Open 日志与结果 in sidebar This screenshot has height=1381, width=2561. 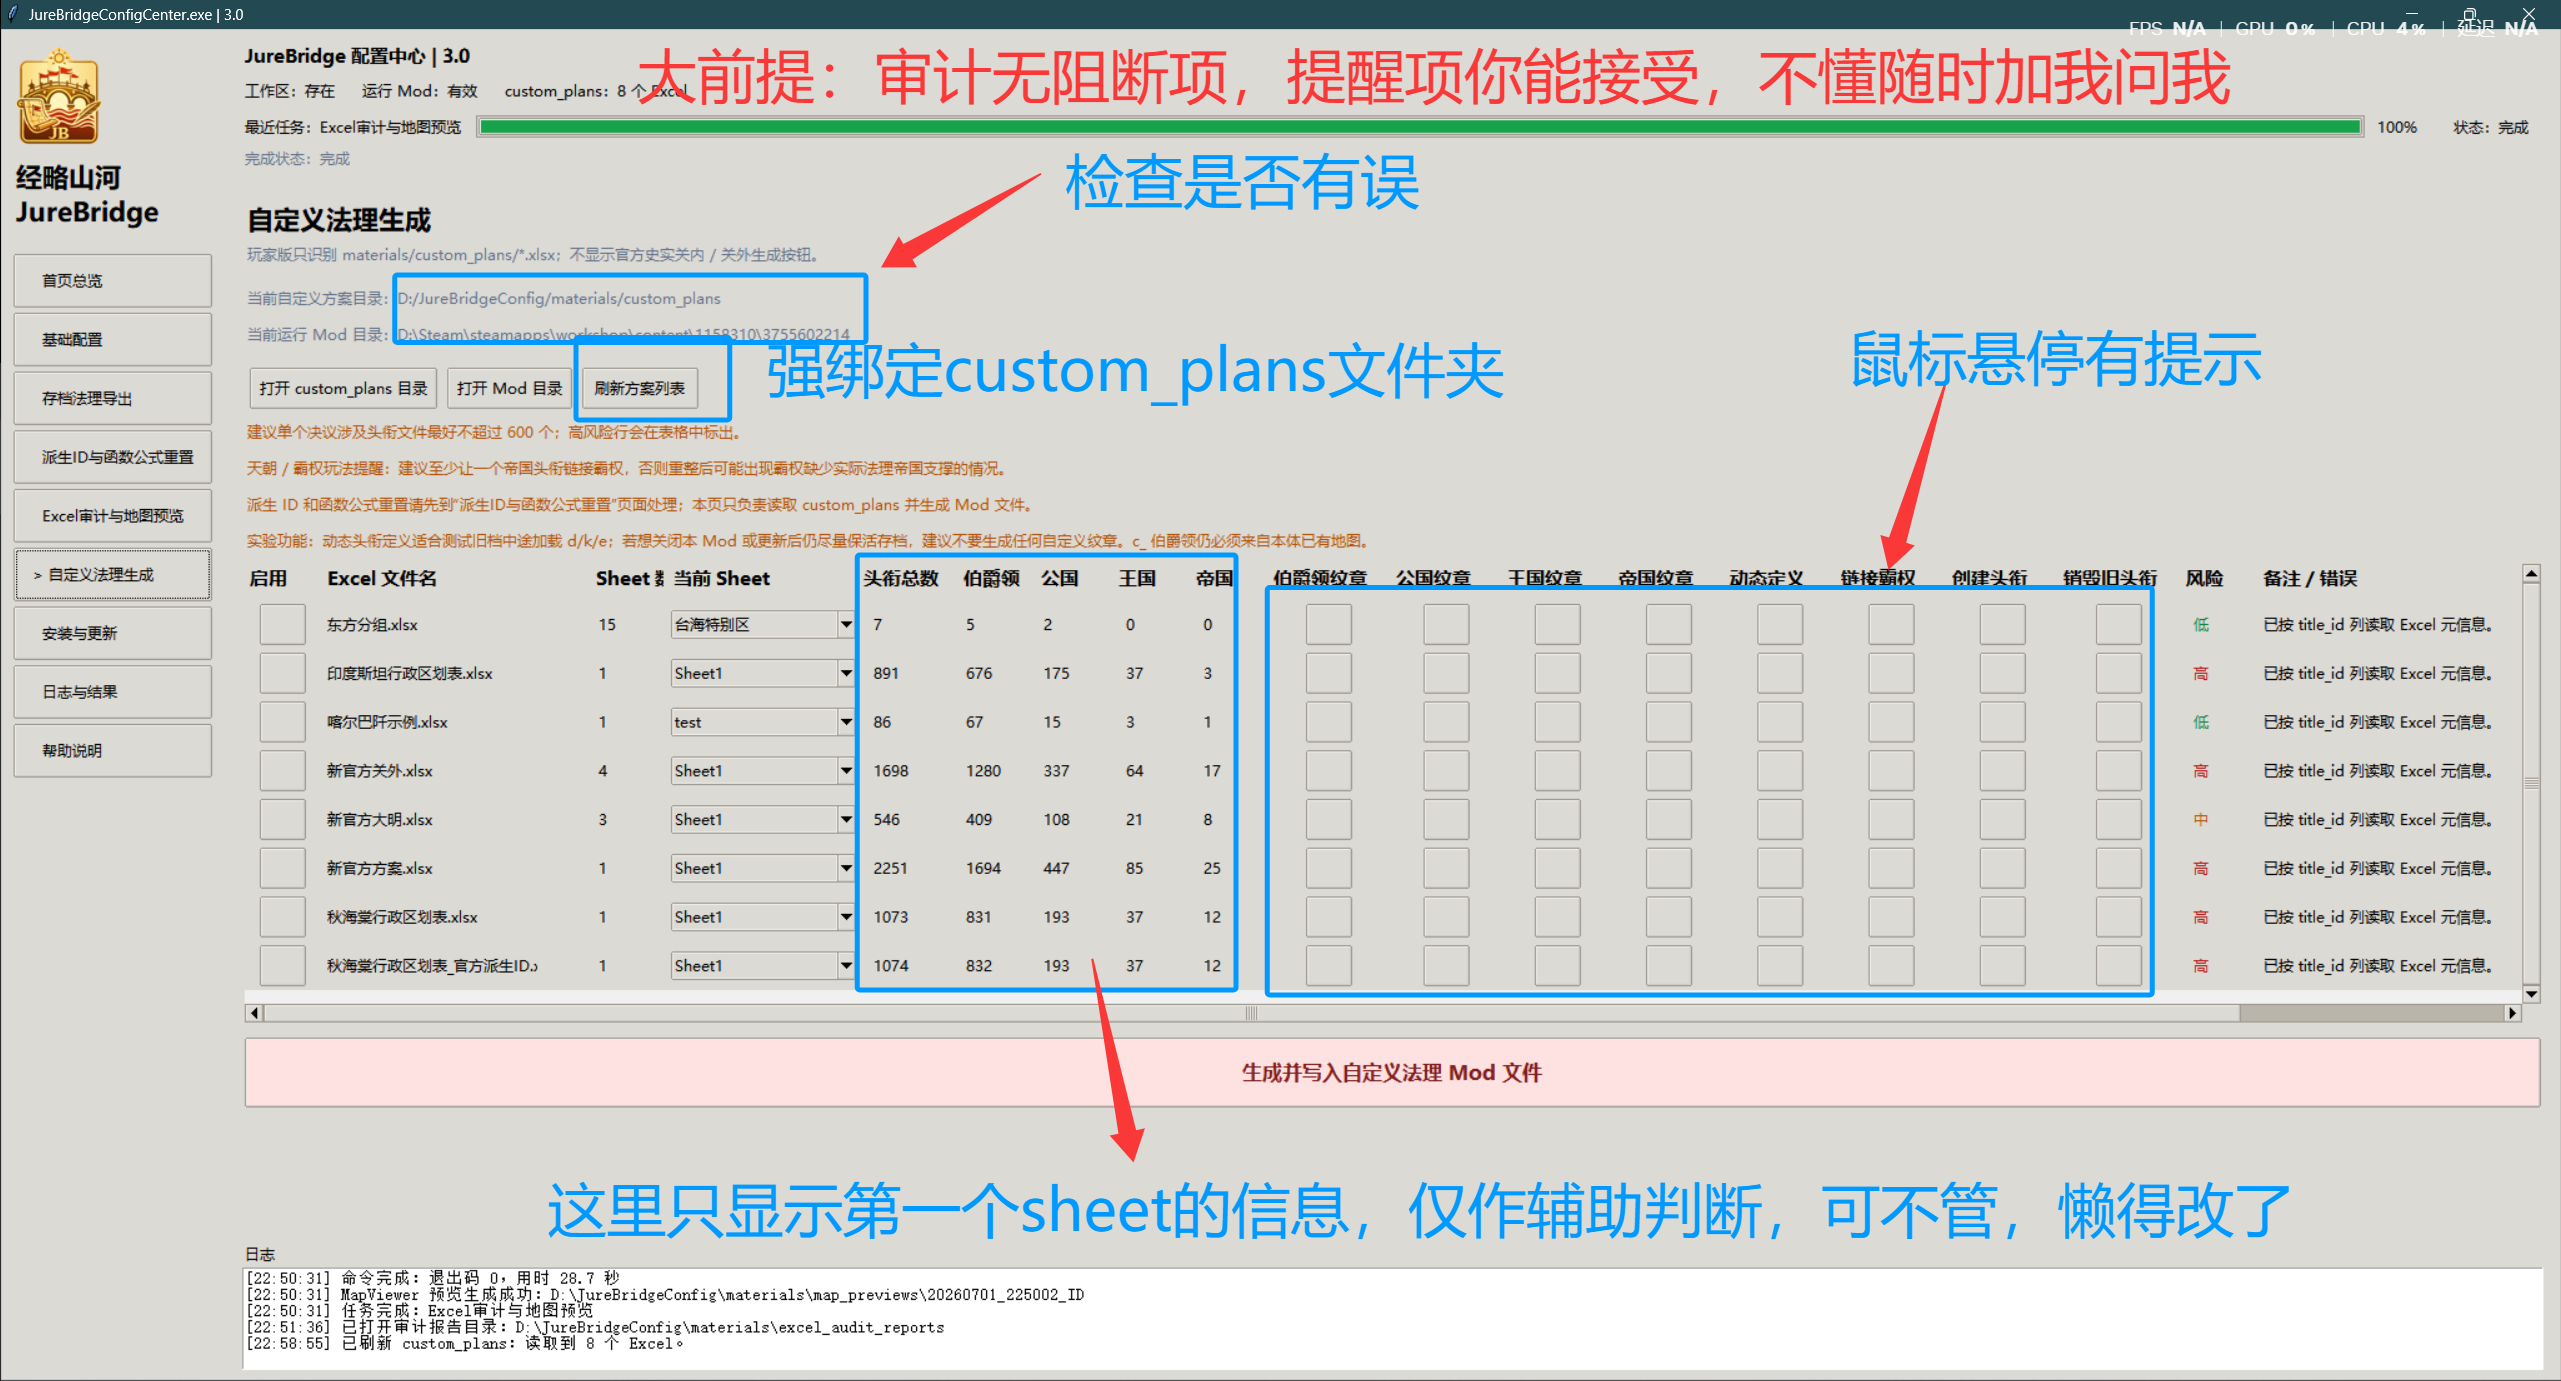pyautogui.click(x=112, y=692)
